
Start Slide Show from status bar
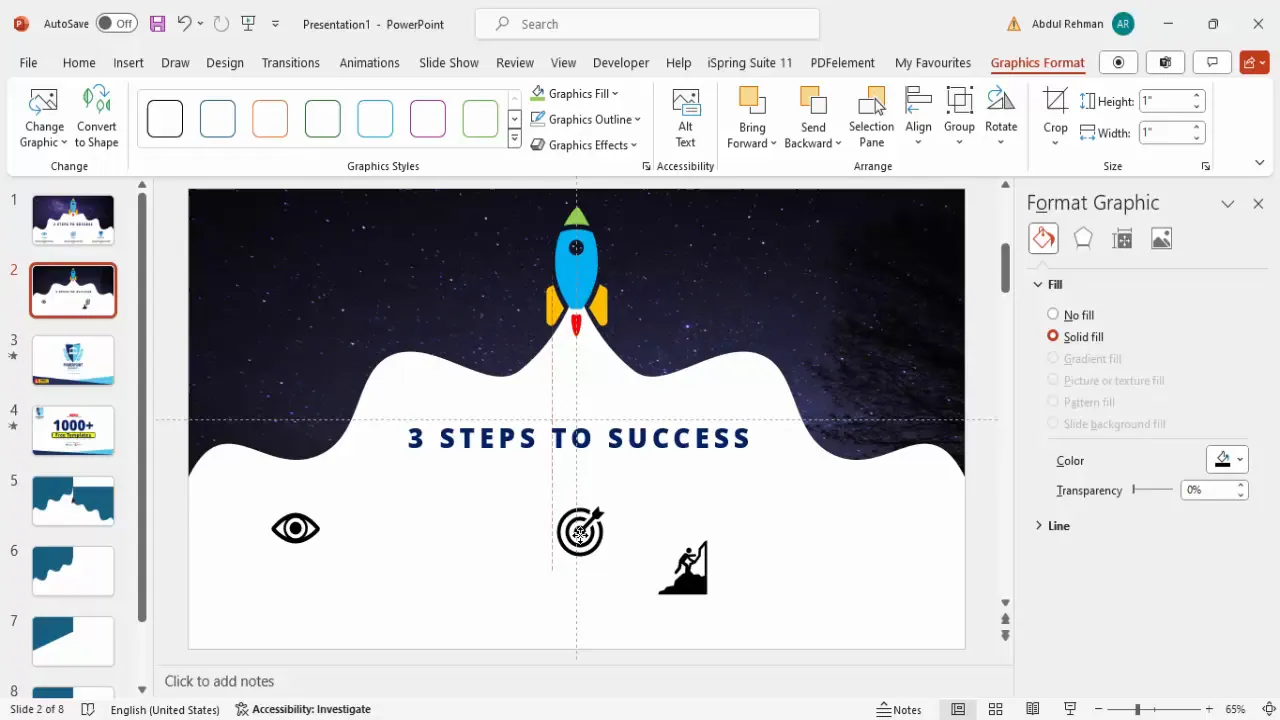point(1070,709)
